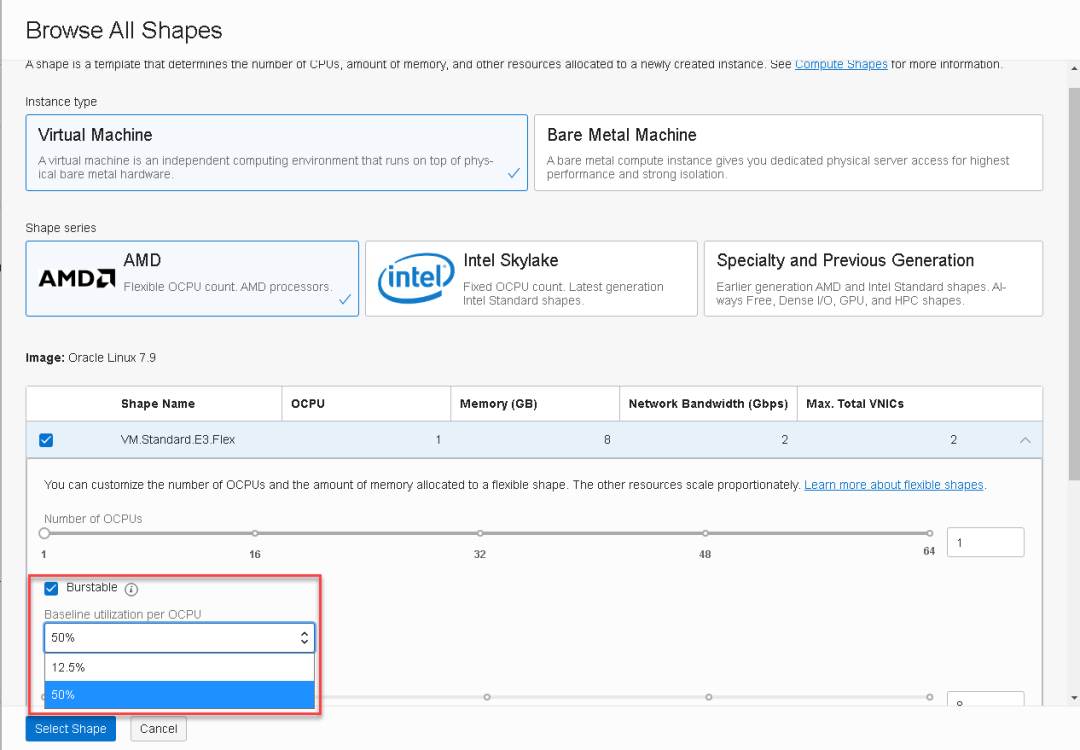Click the Intel logo icon
Screen dimensions: 1080x750
click(x=415, y=278)
